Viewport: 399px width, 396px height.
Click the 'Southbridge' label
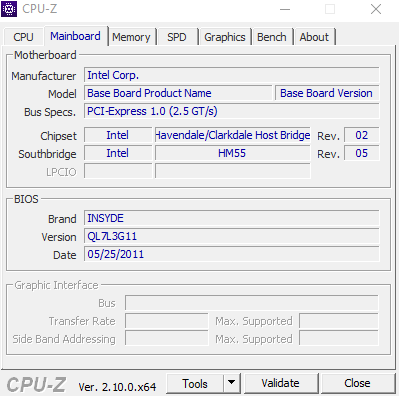(47, 154)
